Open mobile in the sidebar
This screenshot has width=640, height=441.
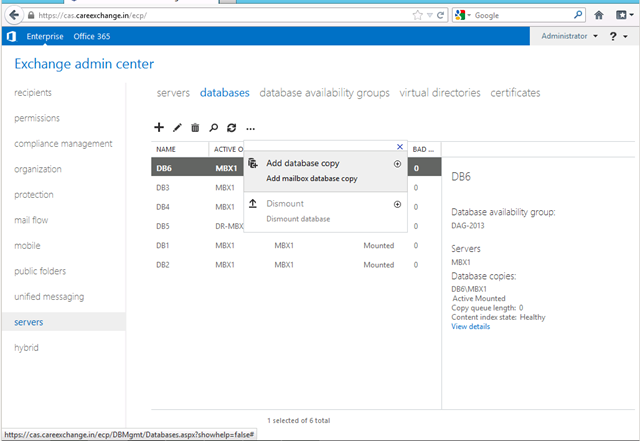(x=27, y=246)
